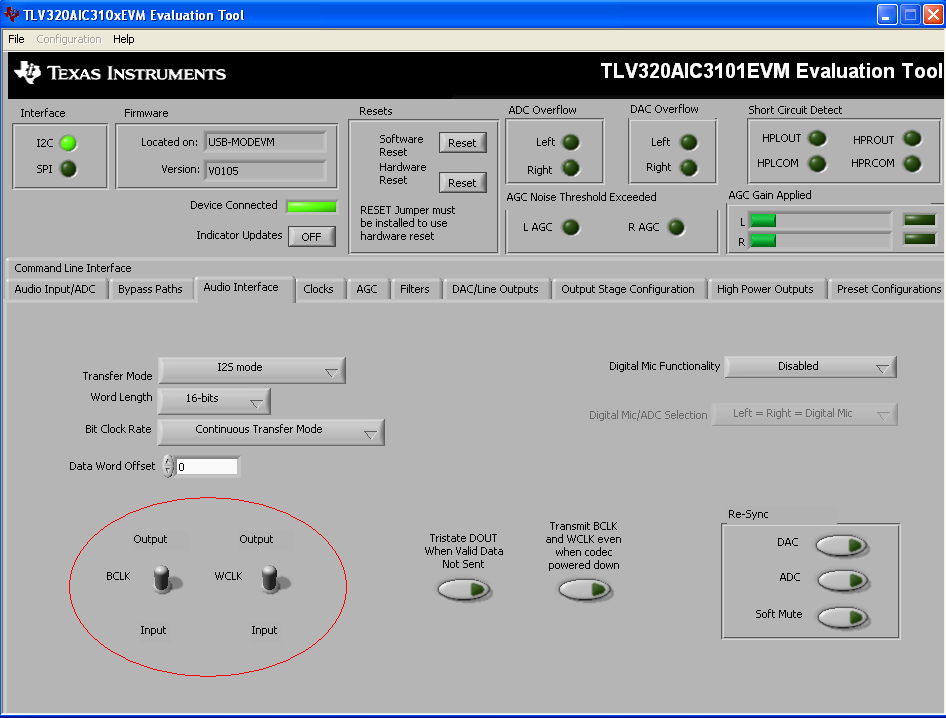Viewport: 946px width, 718px height.
Task: Switch to the Audio Input/ADC tab
Action: [x=55, y=289]
